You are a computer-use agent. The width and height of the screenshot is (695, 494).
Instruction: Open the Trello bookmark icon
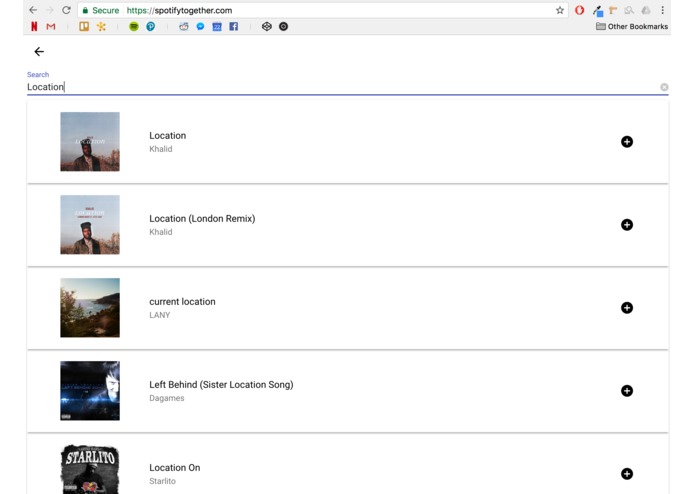[84, 27]
